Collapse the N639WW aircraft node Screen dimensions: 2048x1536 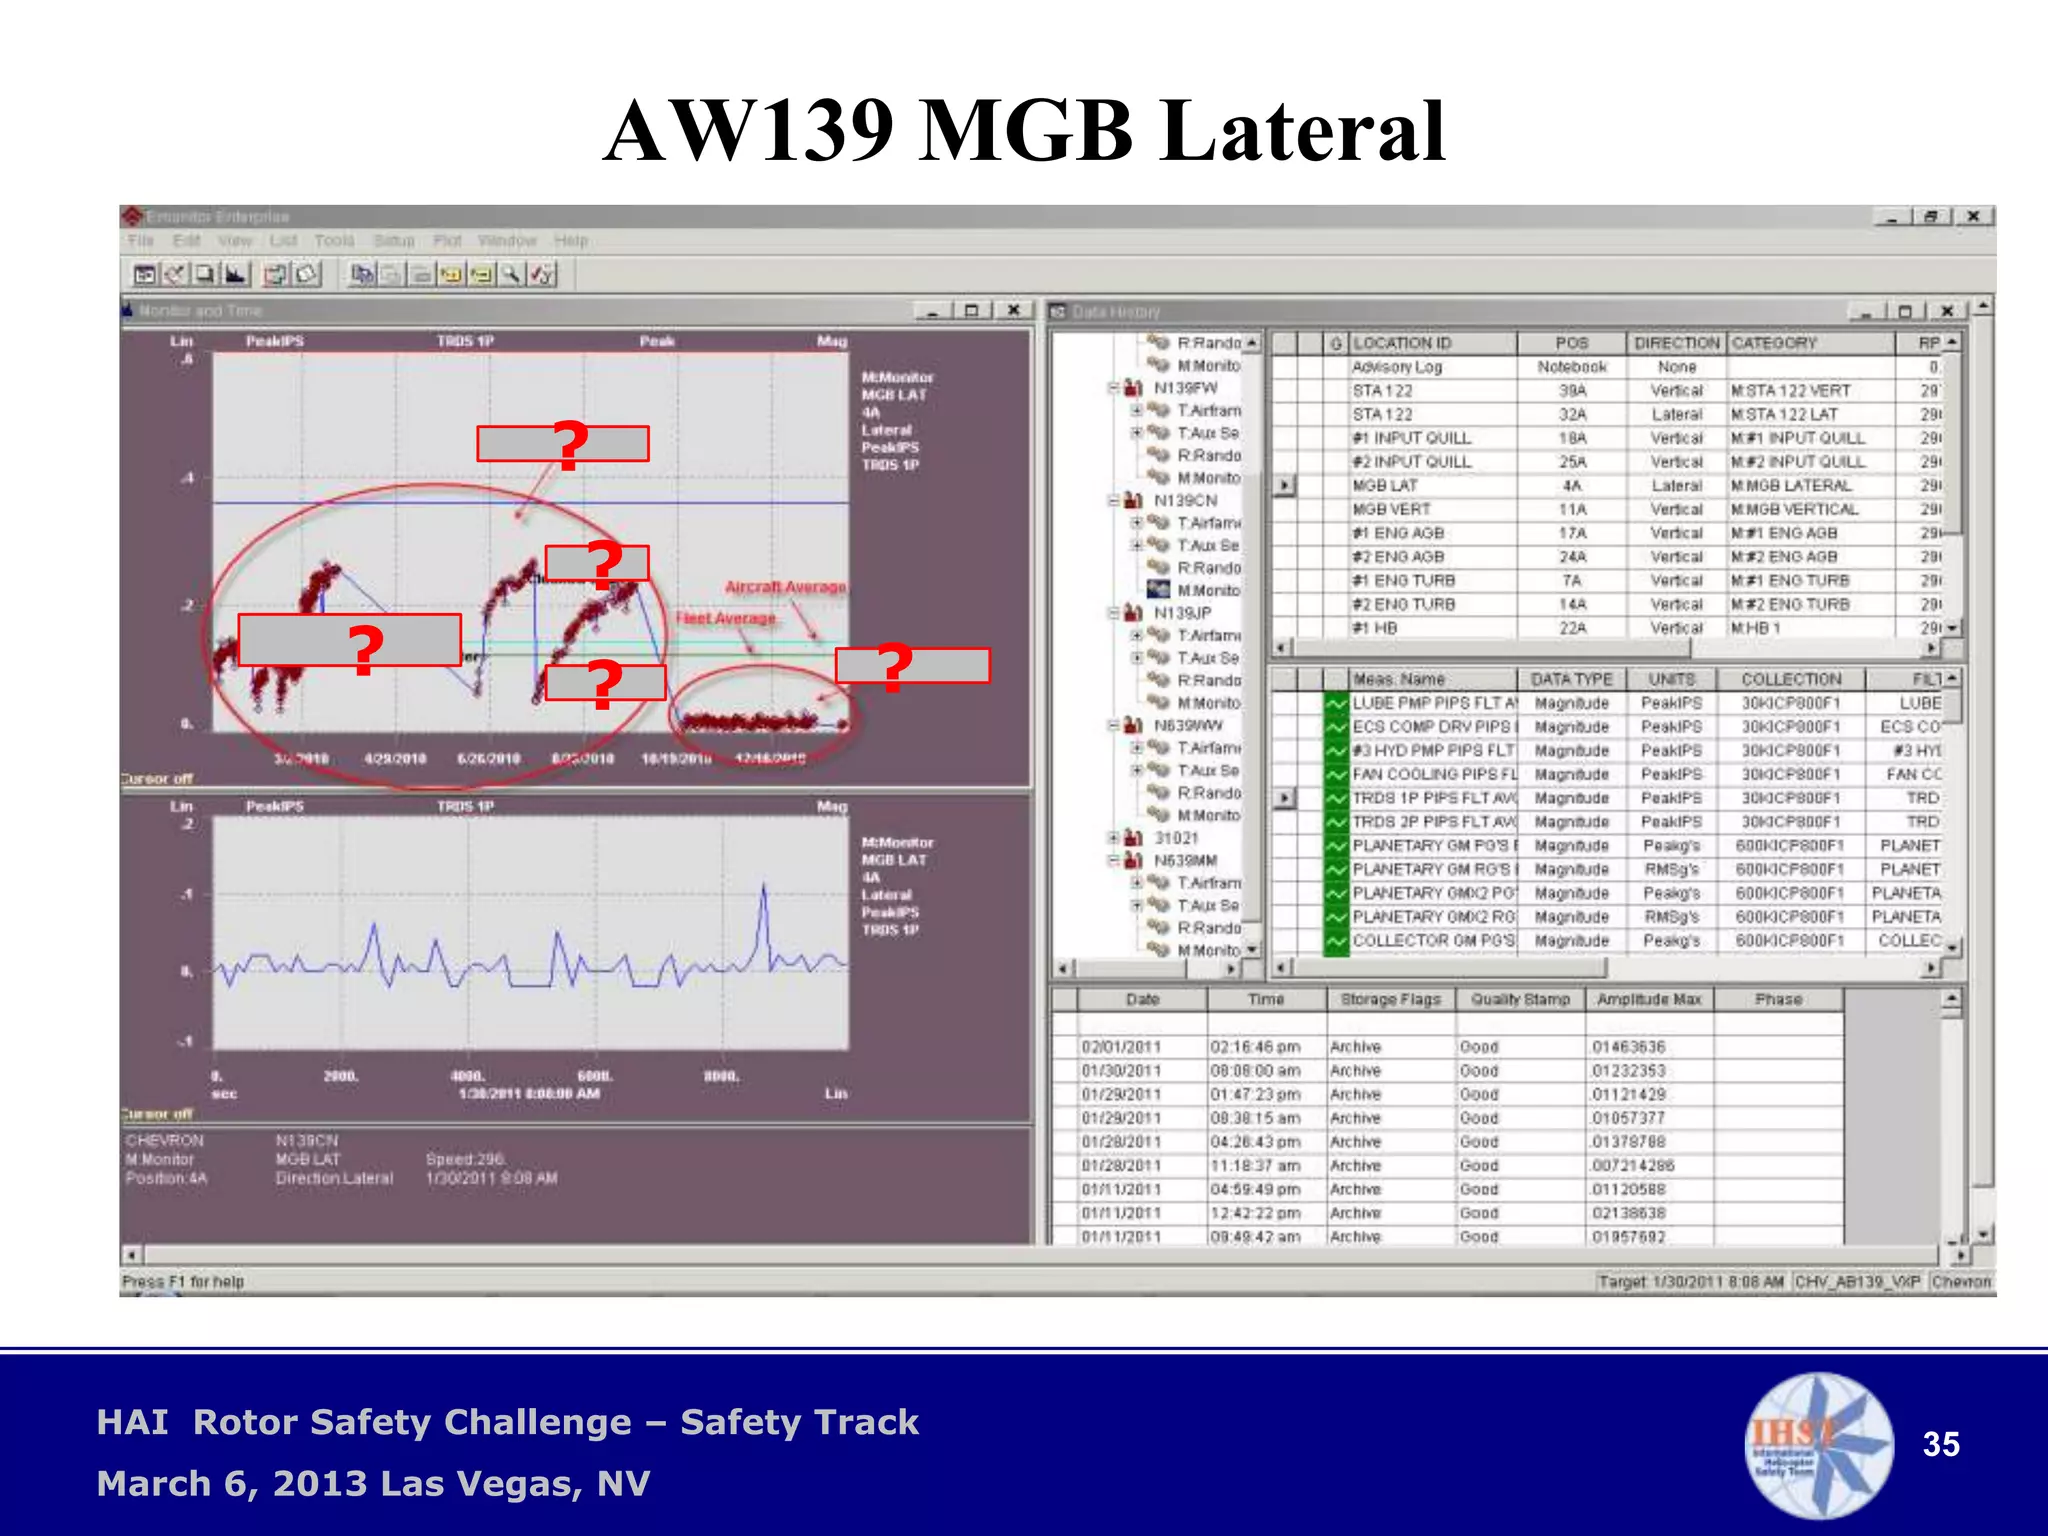(1113, 726)
